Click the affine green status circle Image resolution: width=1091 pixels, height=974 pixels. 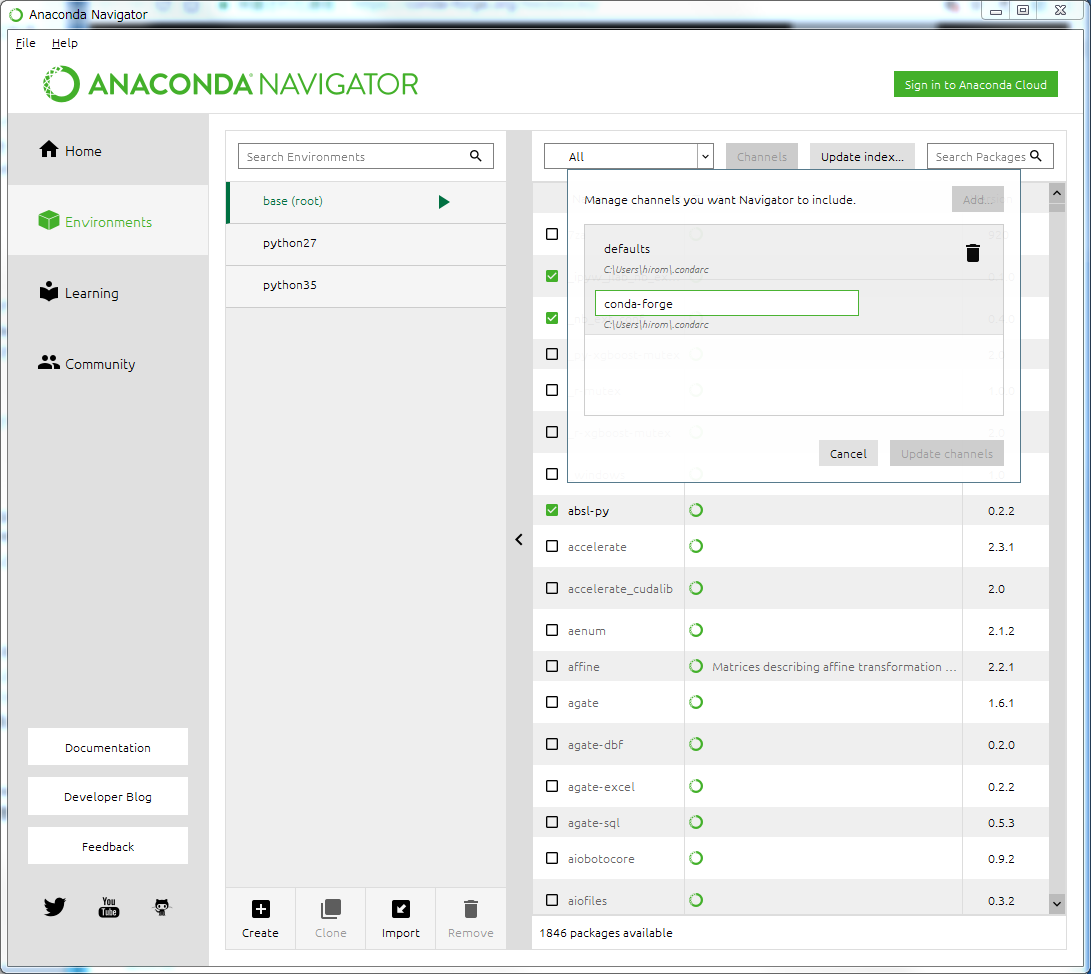point(696,666)
